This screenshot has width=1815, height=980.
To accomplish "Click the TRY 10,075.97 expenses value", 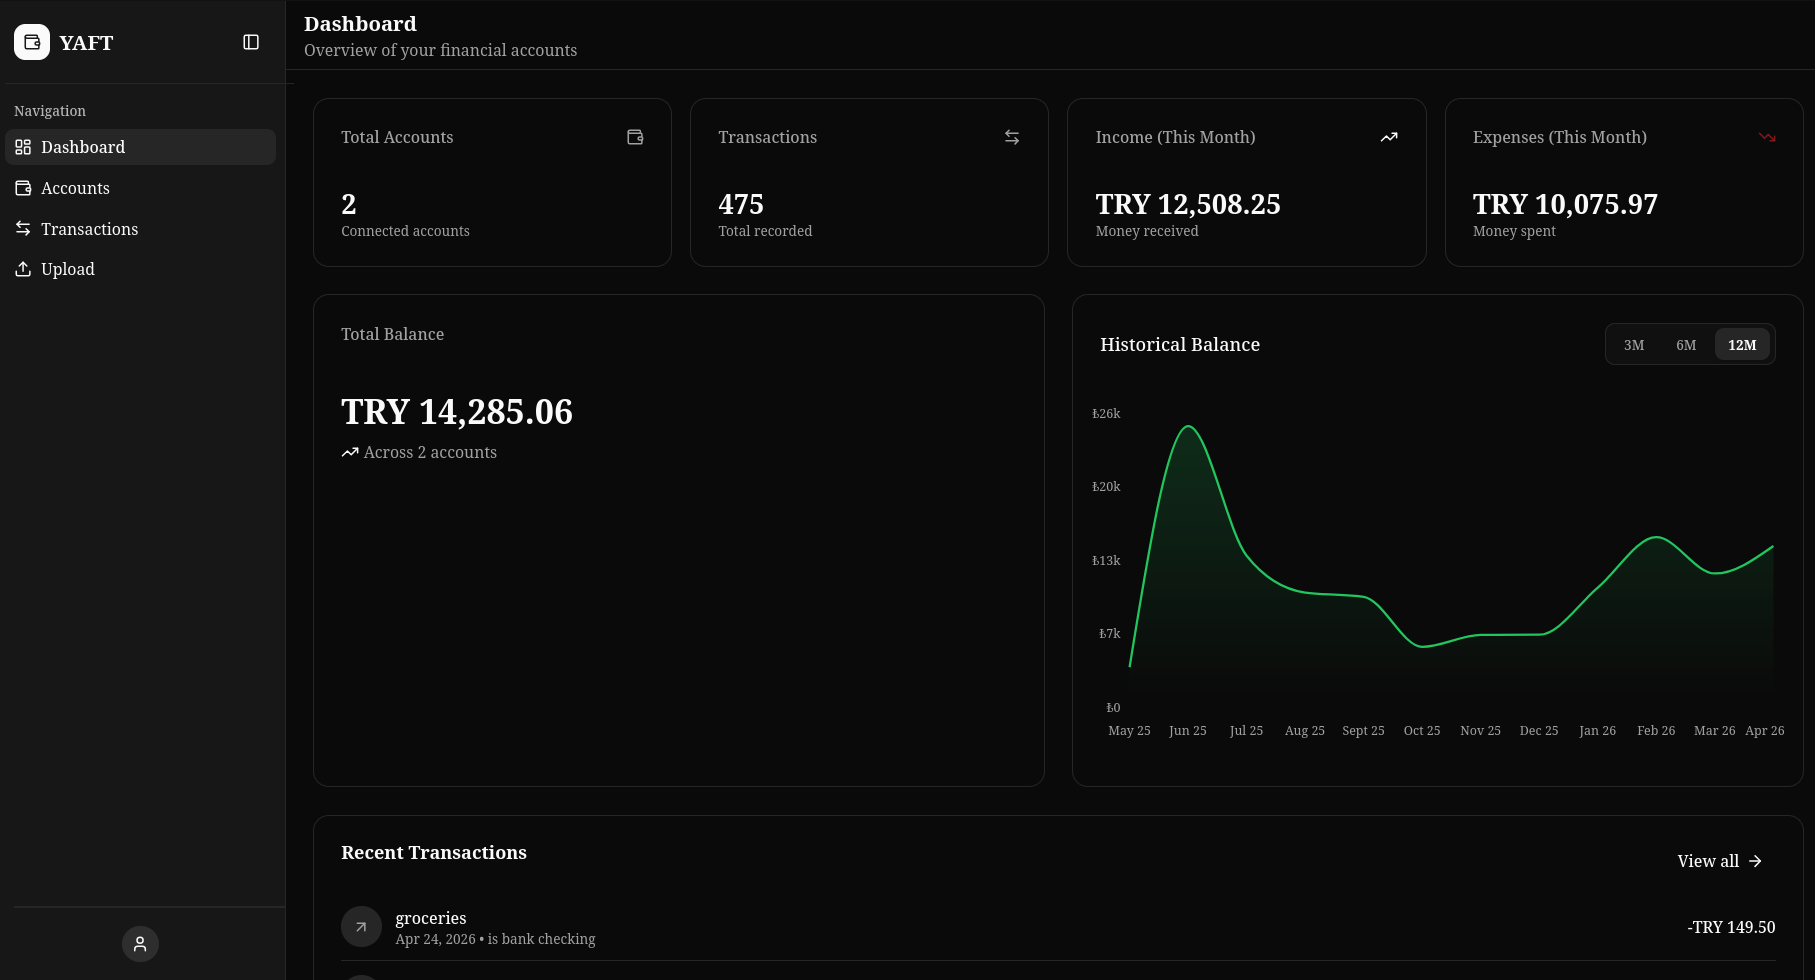I will [1565, 204].
